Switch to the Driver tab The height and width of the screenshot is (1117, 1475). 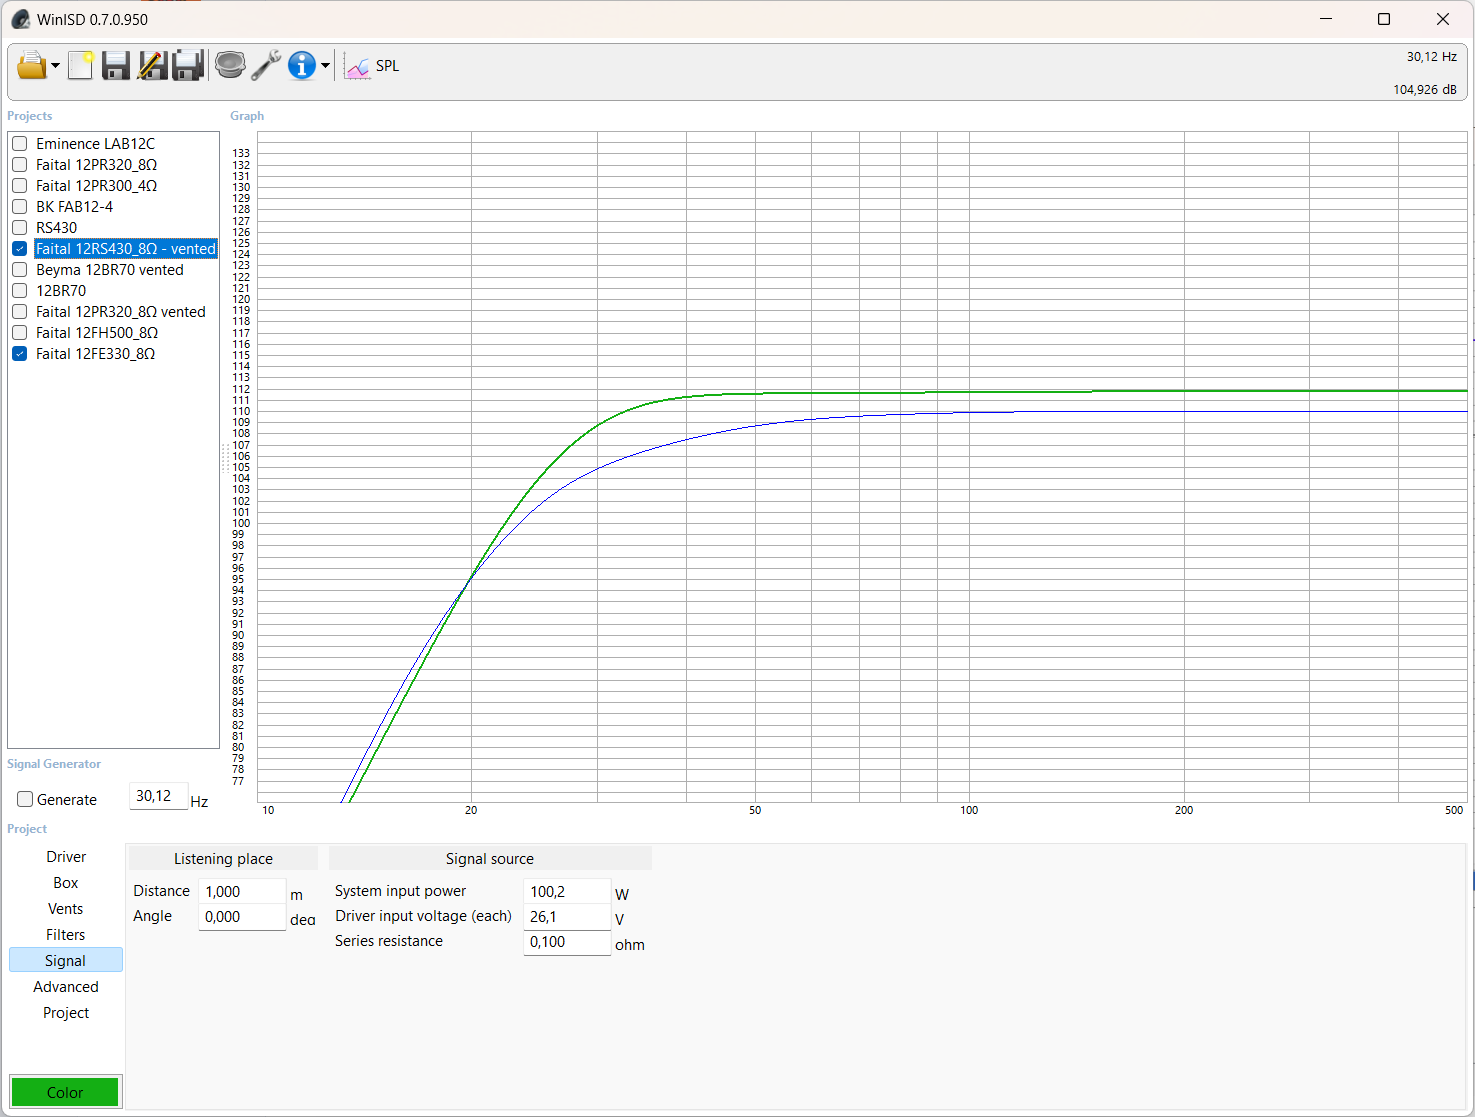point(66,857)
